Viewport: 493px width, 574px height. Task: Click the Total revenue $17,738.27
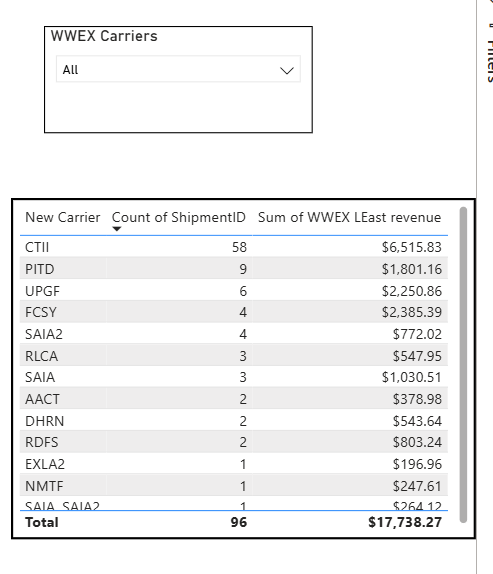pos(405,522)
